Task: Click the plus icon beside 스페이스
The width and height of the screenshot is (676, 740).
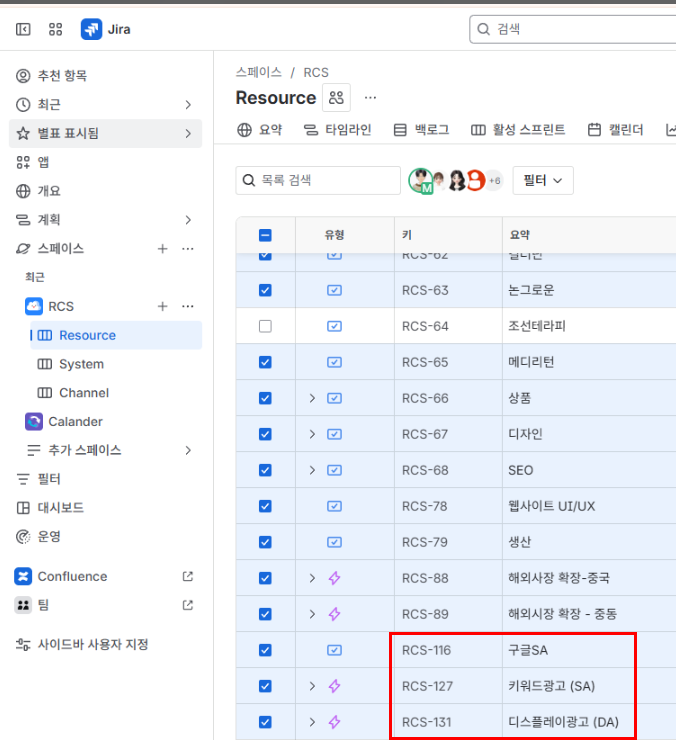Action: pyautogui.click(x=162, y=249)
